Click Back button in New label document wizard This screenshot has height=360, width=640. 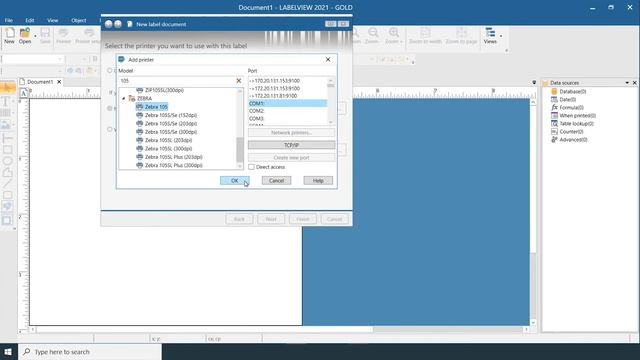coord(239,219)
